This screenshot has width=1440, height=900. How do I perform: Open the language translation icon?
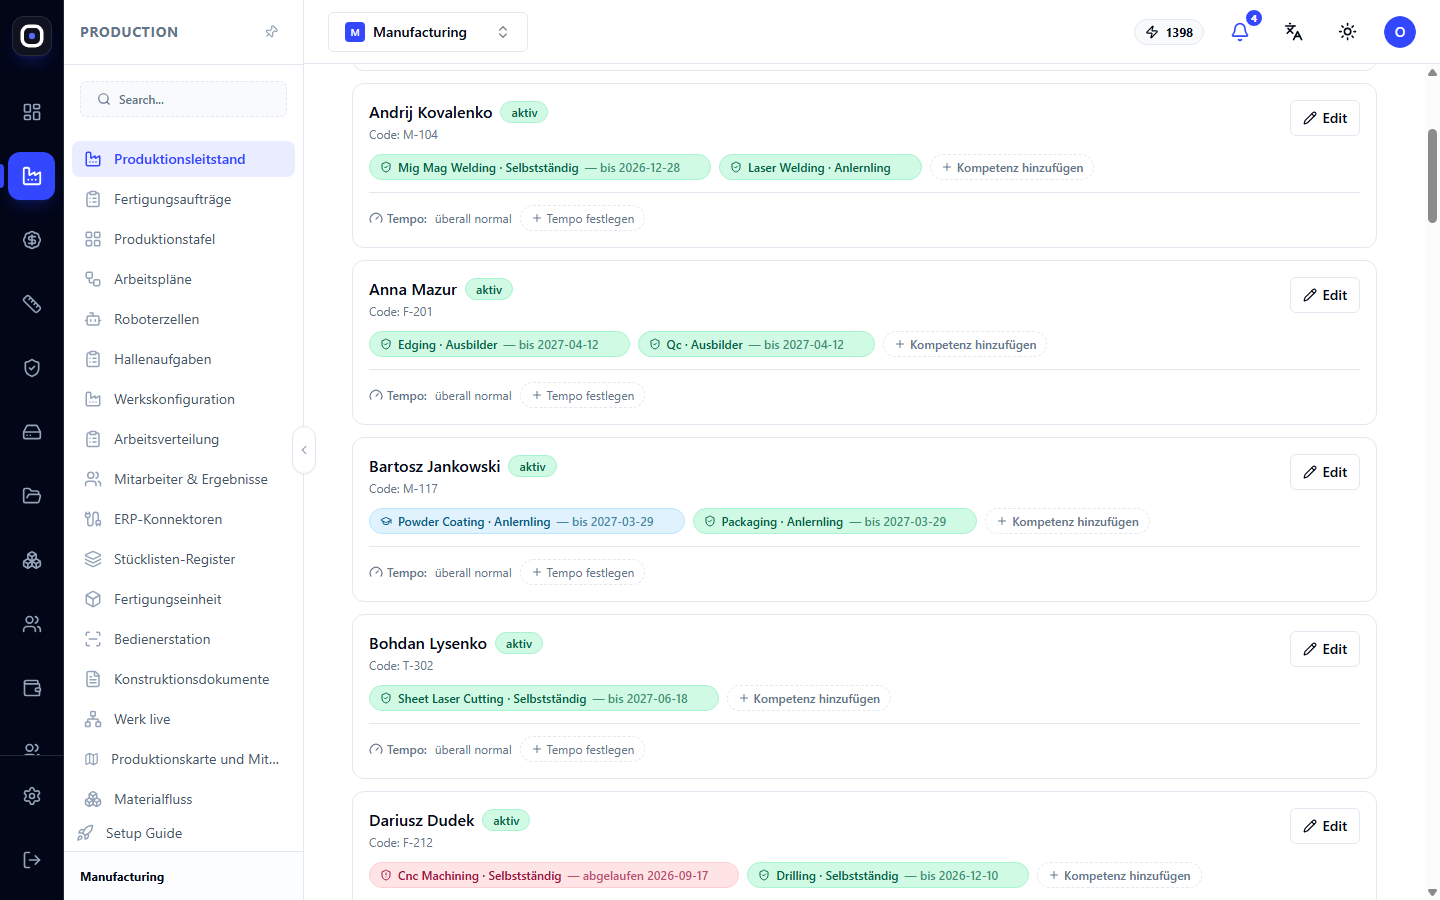tap(1294, 32)
